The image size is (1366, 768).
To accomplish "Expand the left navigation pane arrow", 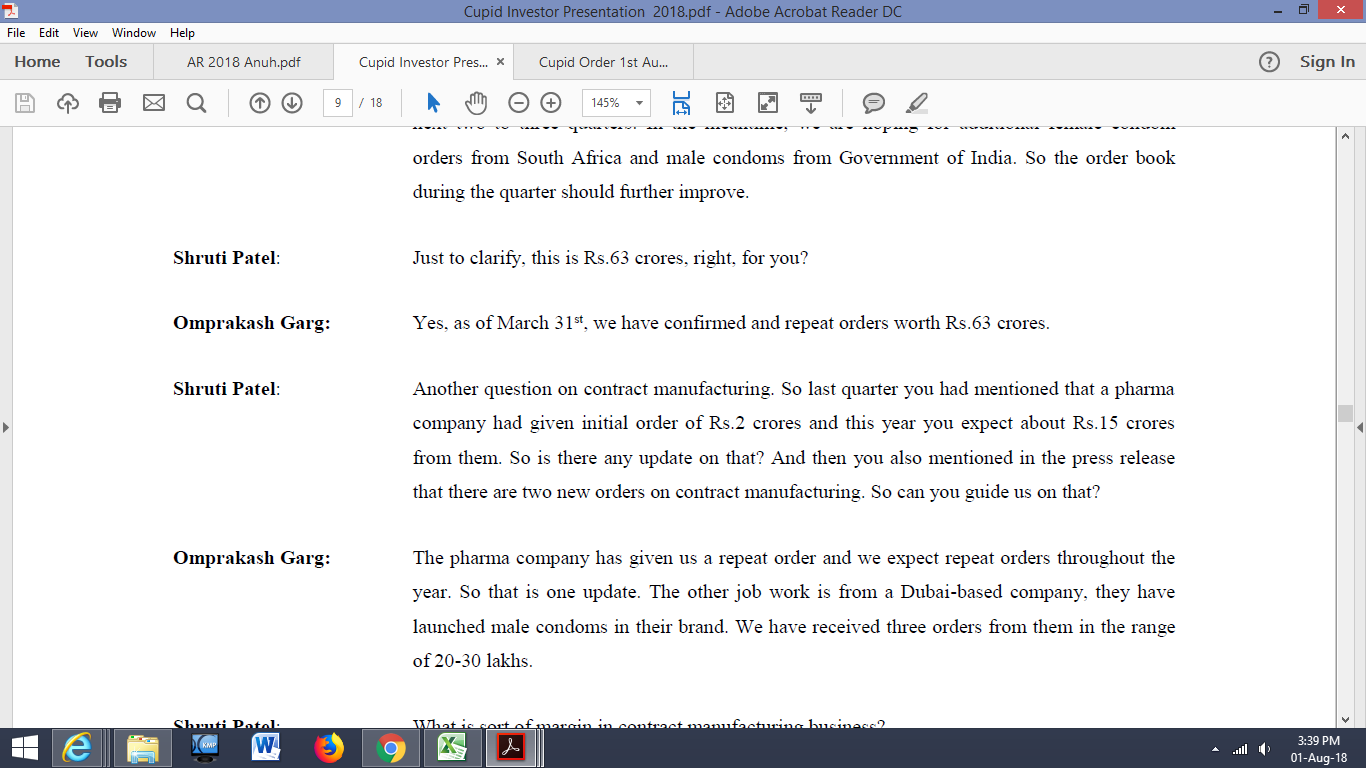I will point(6,428).
